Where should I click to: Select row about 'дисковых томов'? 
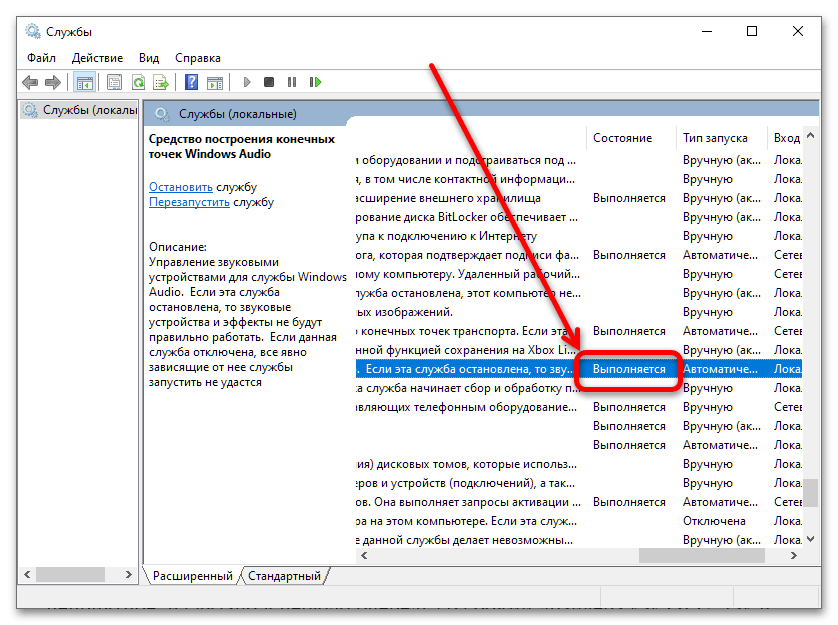pyautogui.click(x=579, y=464)
